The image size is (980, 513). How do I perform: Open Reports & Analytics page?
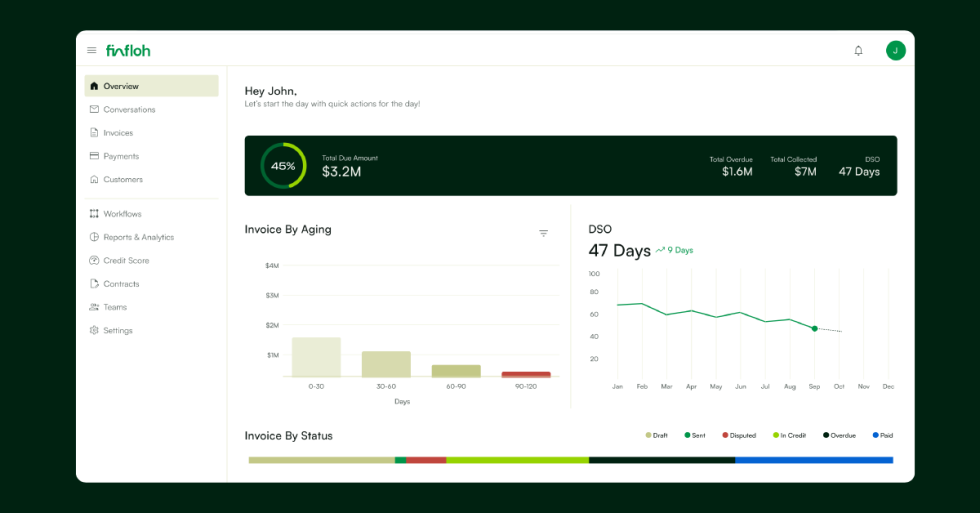(138, 238)
